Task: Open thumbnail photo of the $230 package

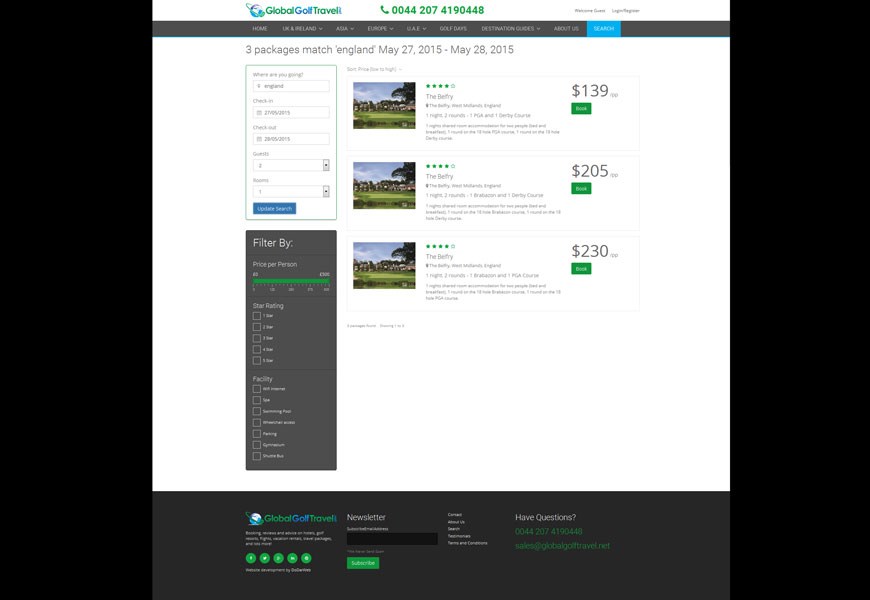Action: [x=384, y=265]
